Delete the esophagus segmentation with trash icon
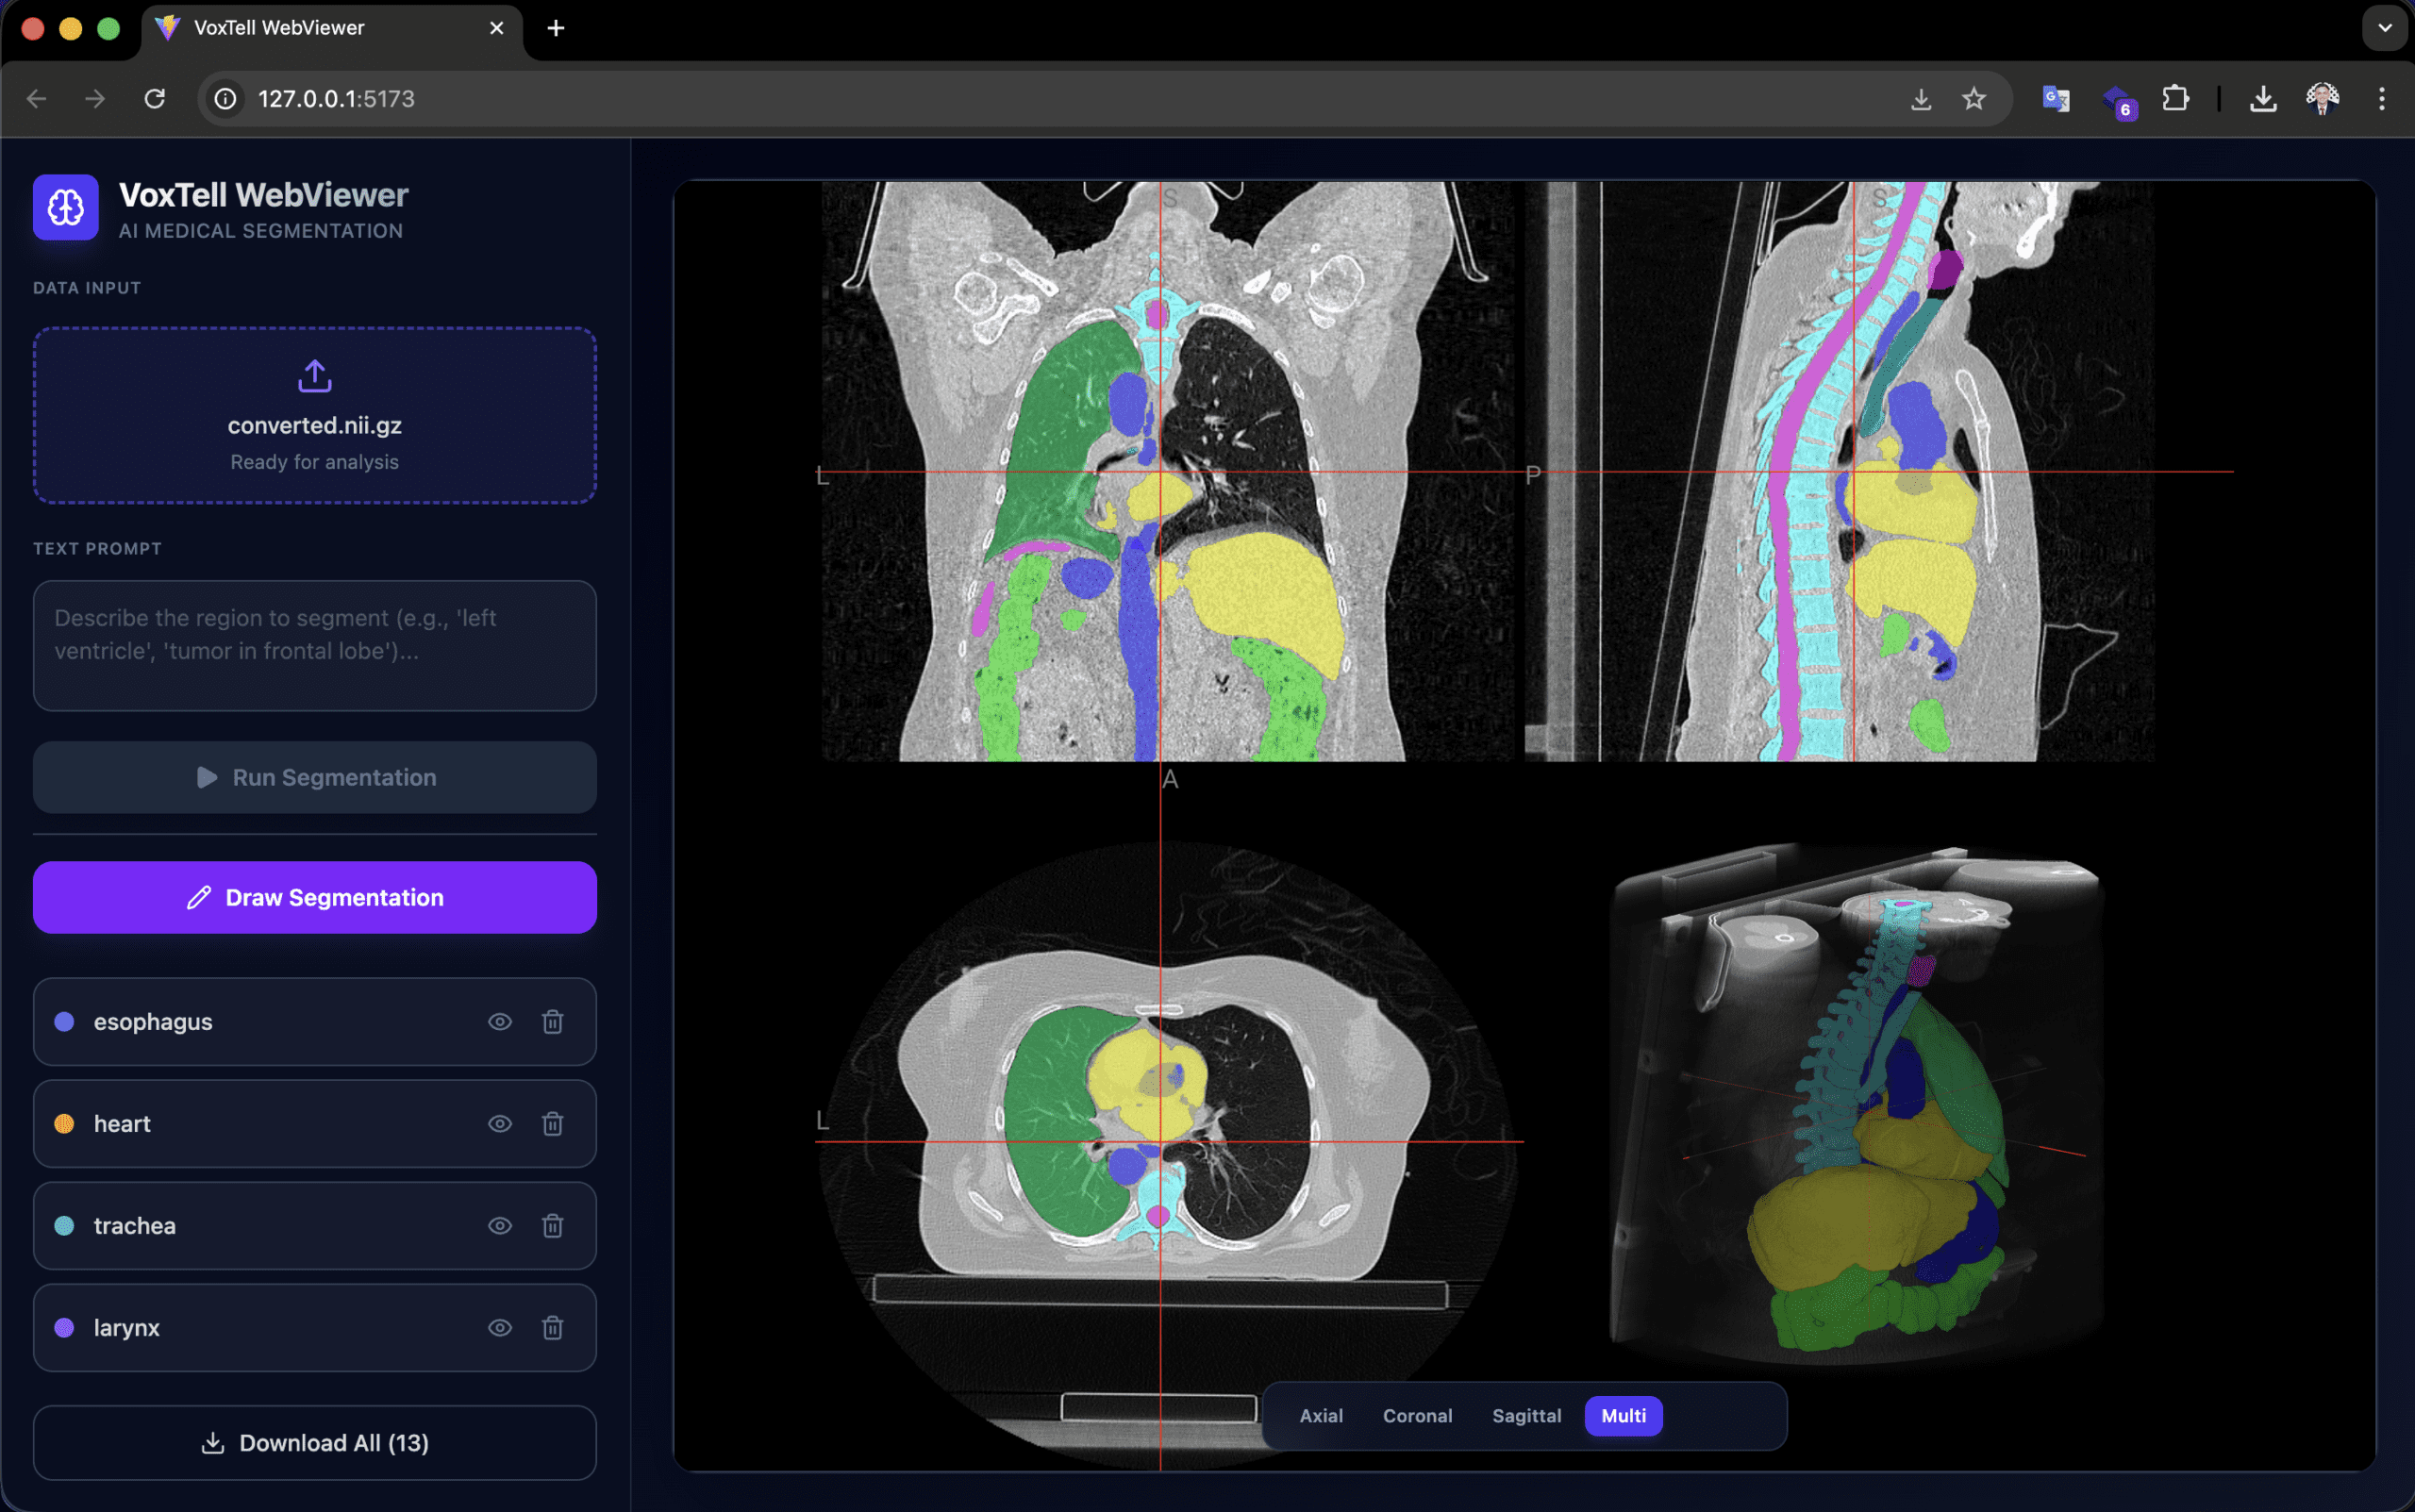The width and height of the screenshot is (2415, 1512). click(x=554, y=1022)
